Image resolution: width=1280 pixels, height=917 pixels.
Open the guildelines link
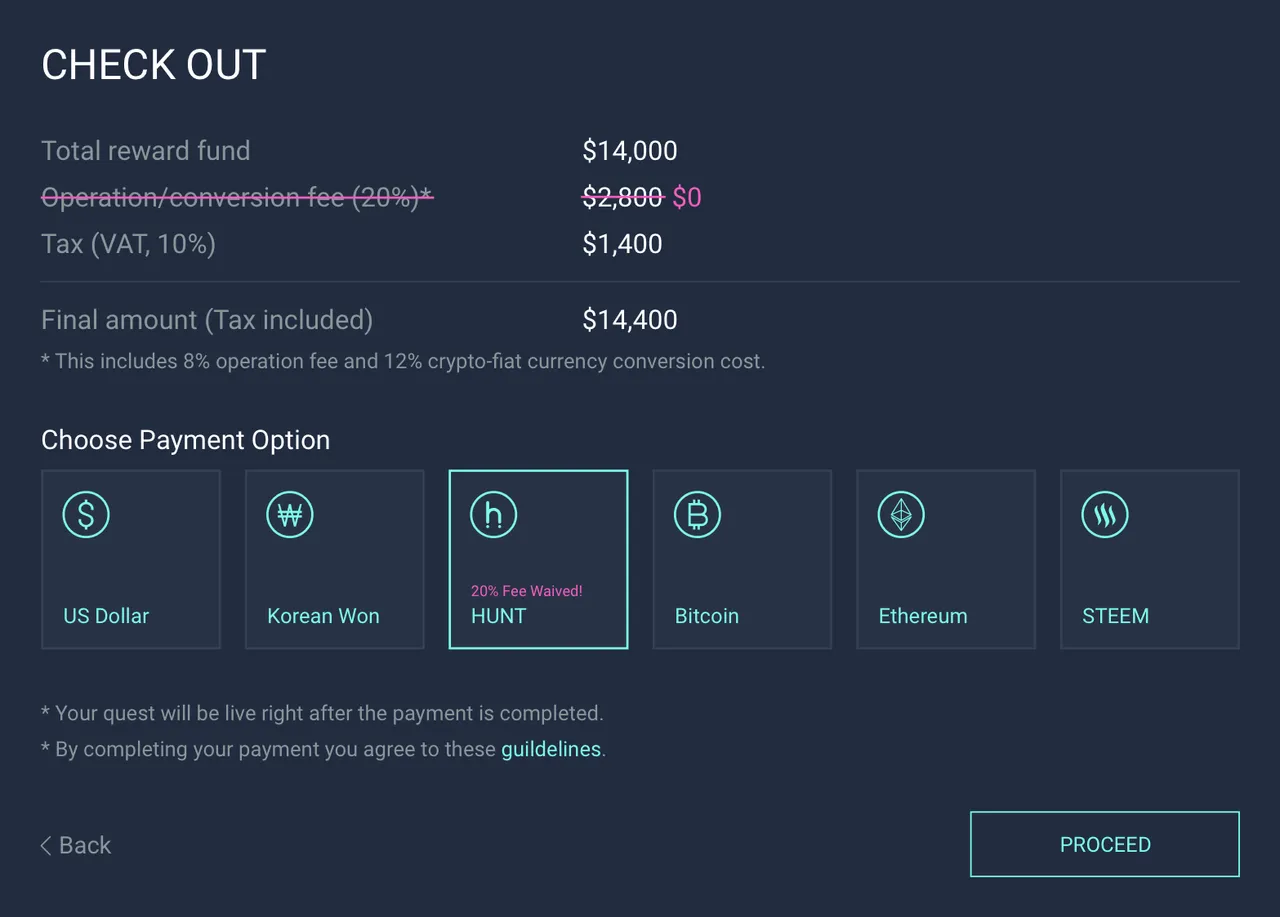click(x=551, y=749)
